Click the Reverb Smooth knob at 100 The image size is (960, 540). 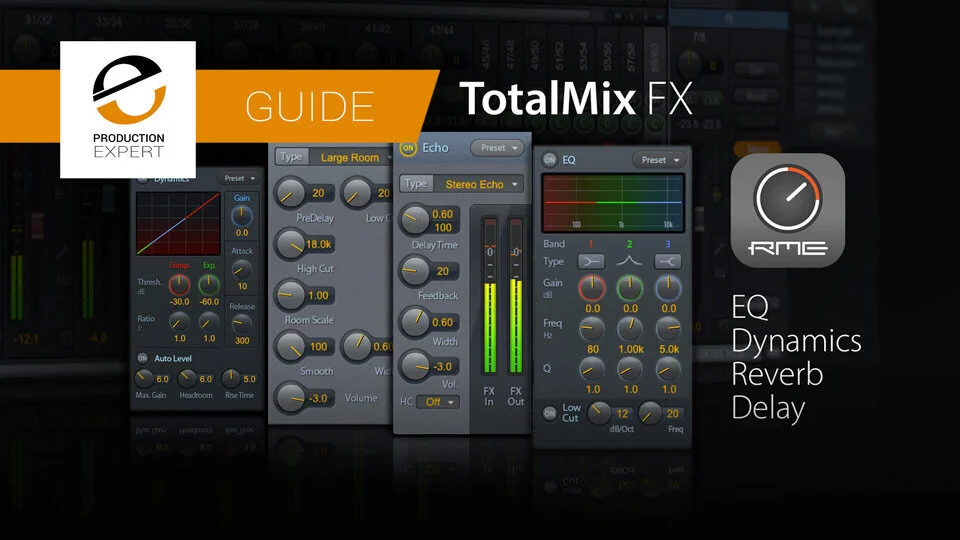tap(289, 347)
